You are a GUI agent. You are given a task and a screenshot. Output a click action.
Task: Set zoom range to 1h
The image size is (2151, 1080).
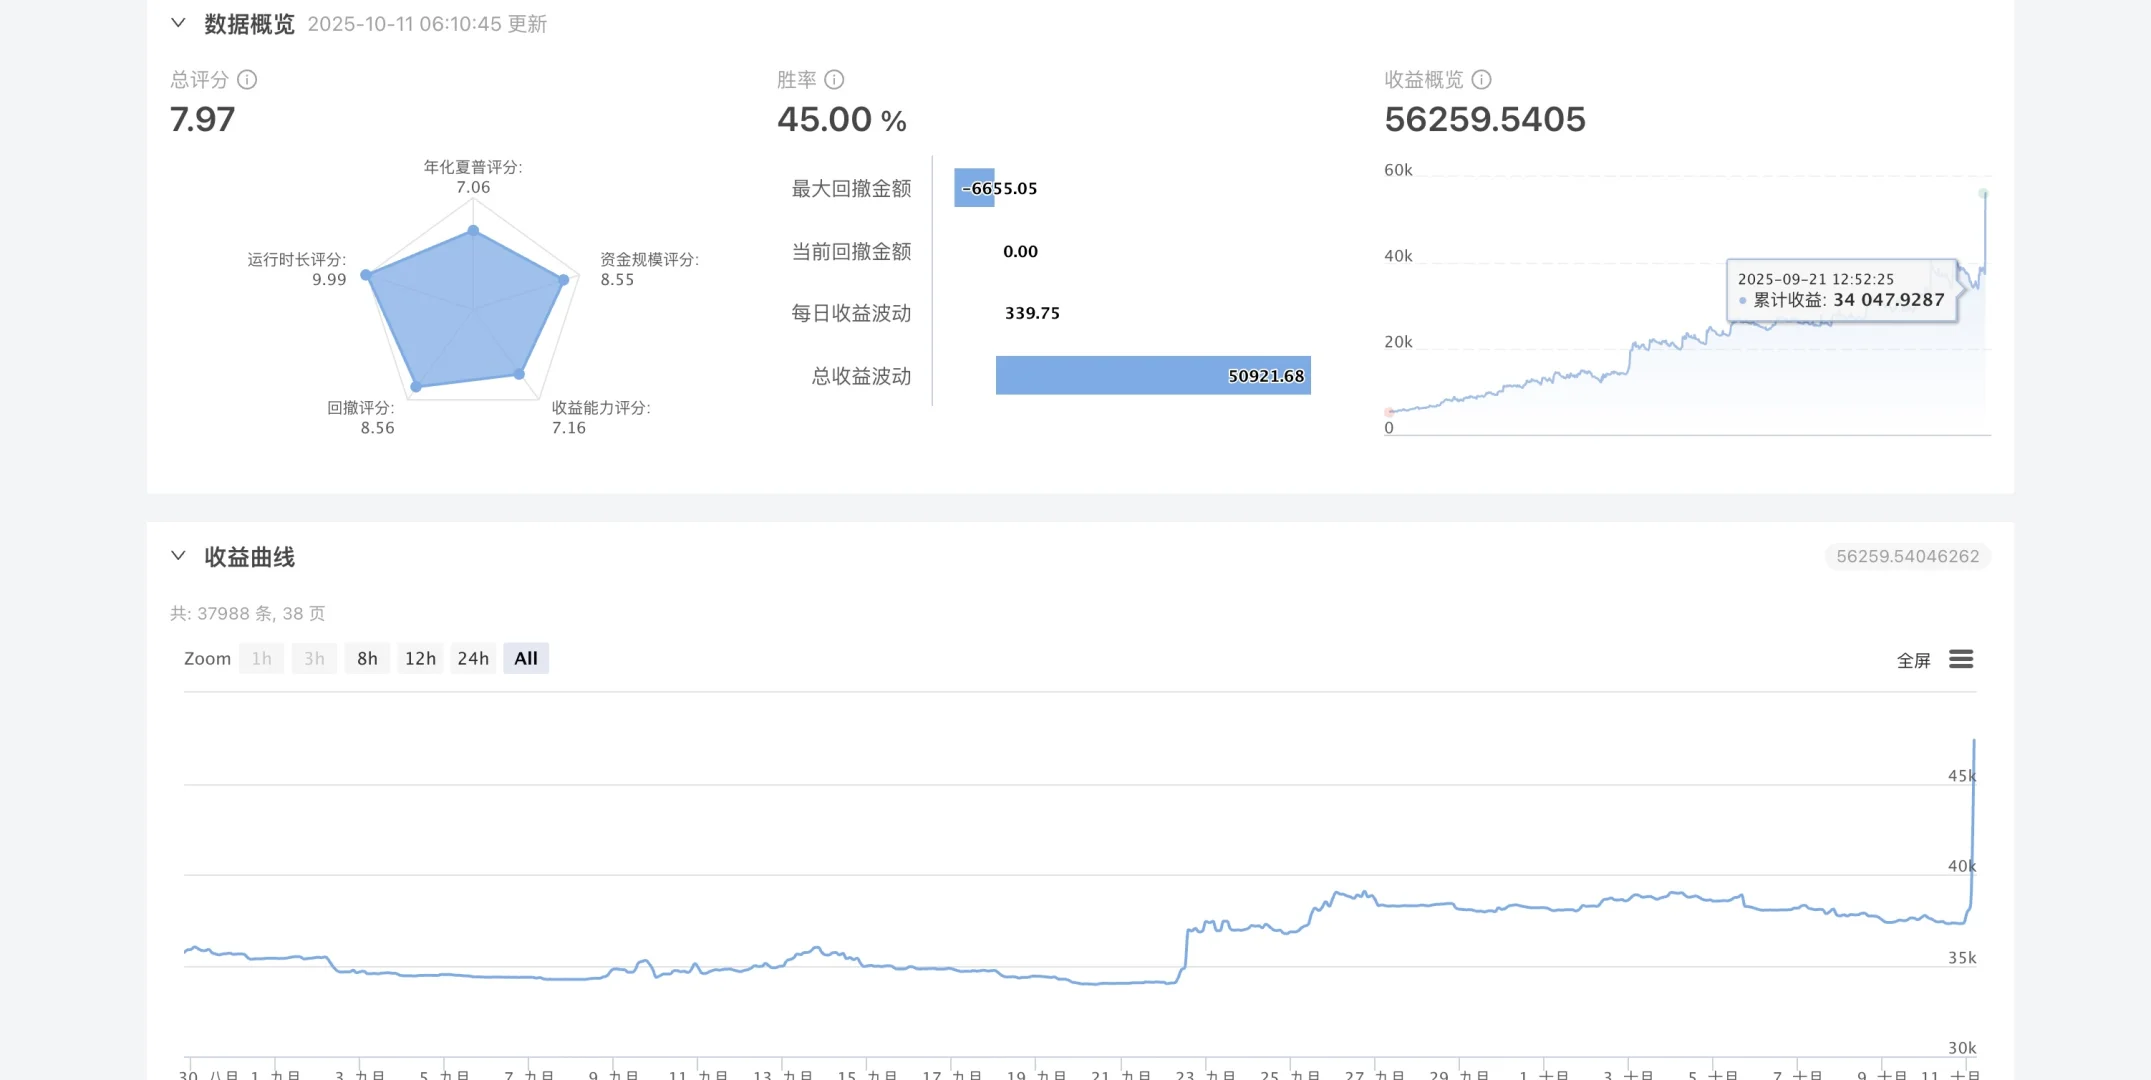[x=261, y=658]
